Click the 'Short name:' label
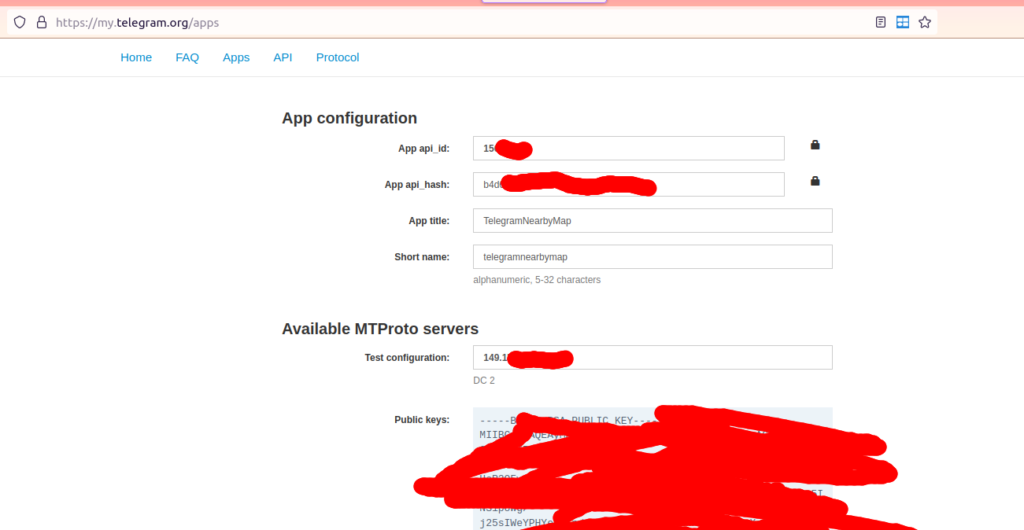The image size is (1024, 530). tap(422, 257)
